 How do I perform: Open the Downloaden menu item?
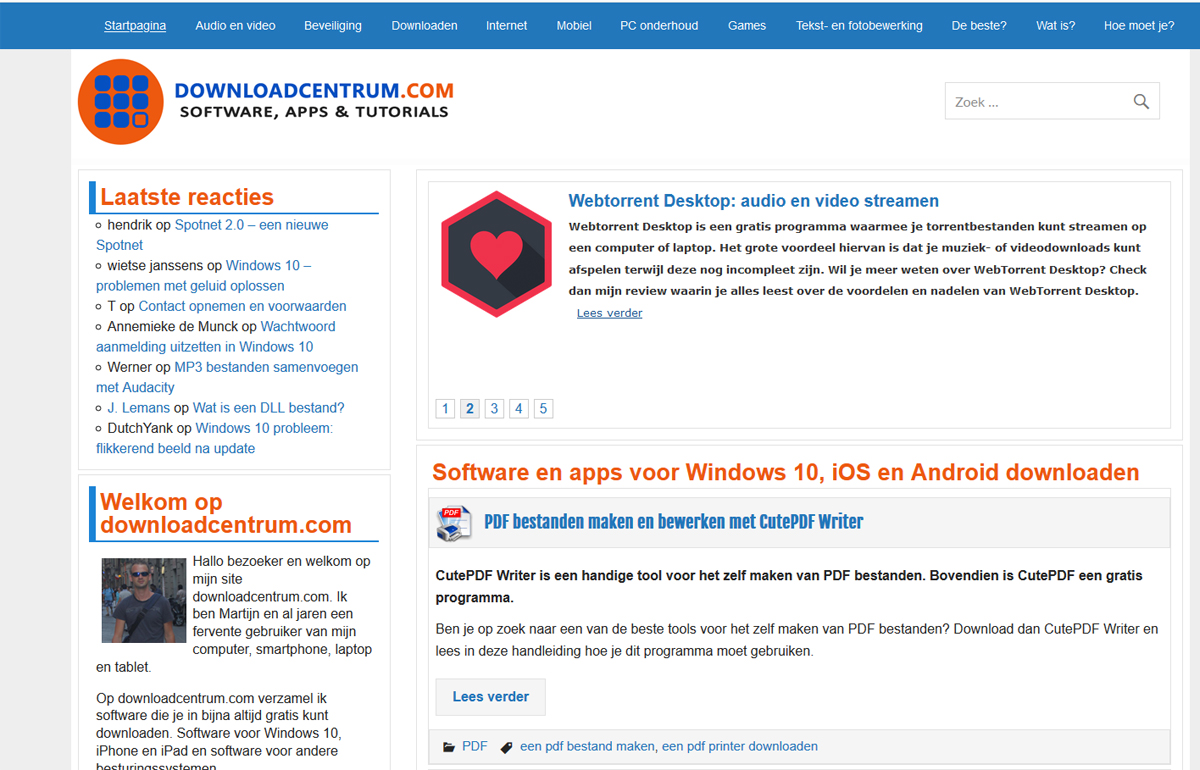(424, 26)
